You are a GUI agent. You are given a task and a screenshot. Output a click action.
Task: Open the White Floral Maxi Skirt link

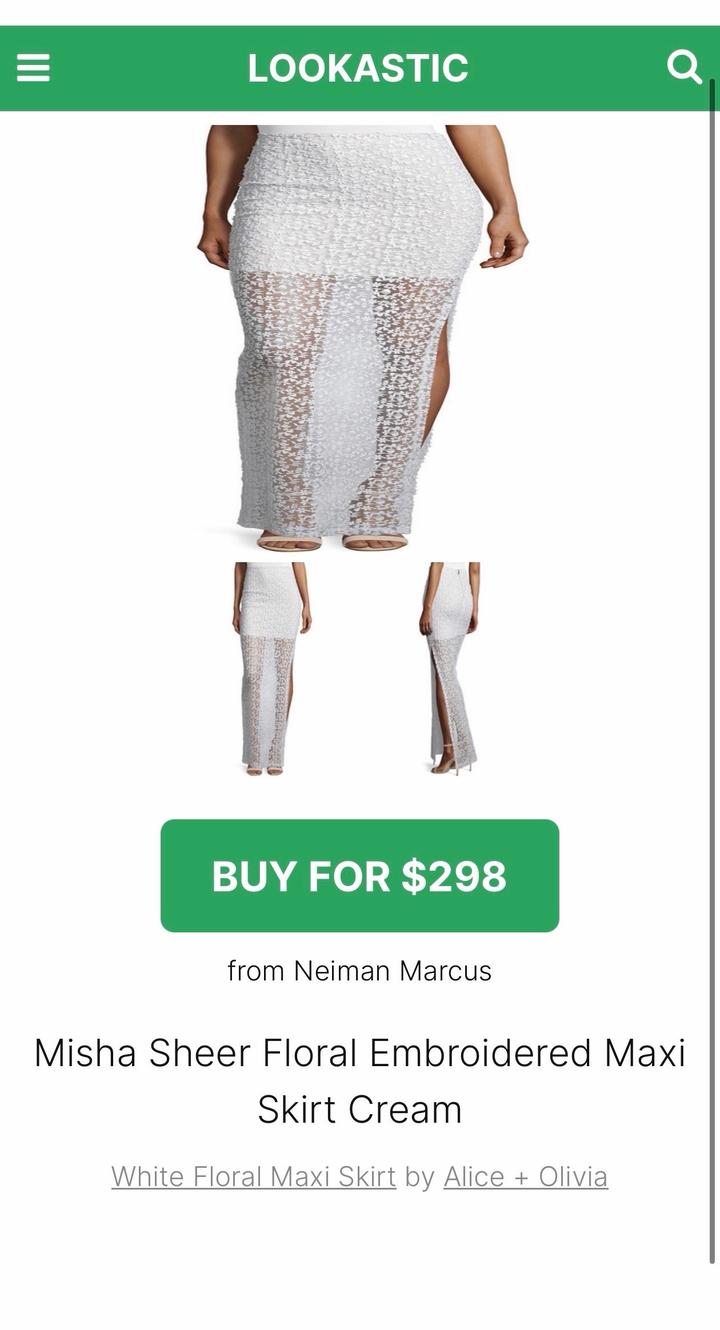[x=254, y=1177]
